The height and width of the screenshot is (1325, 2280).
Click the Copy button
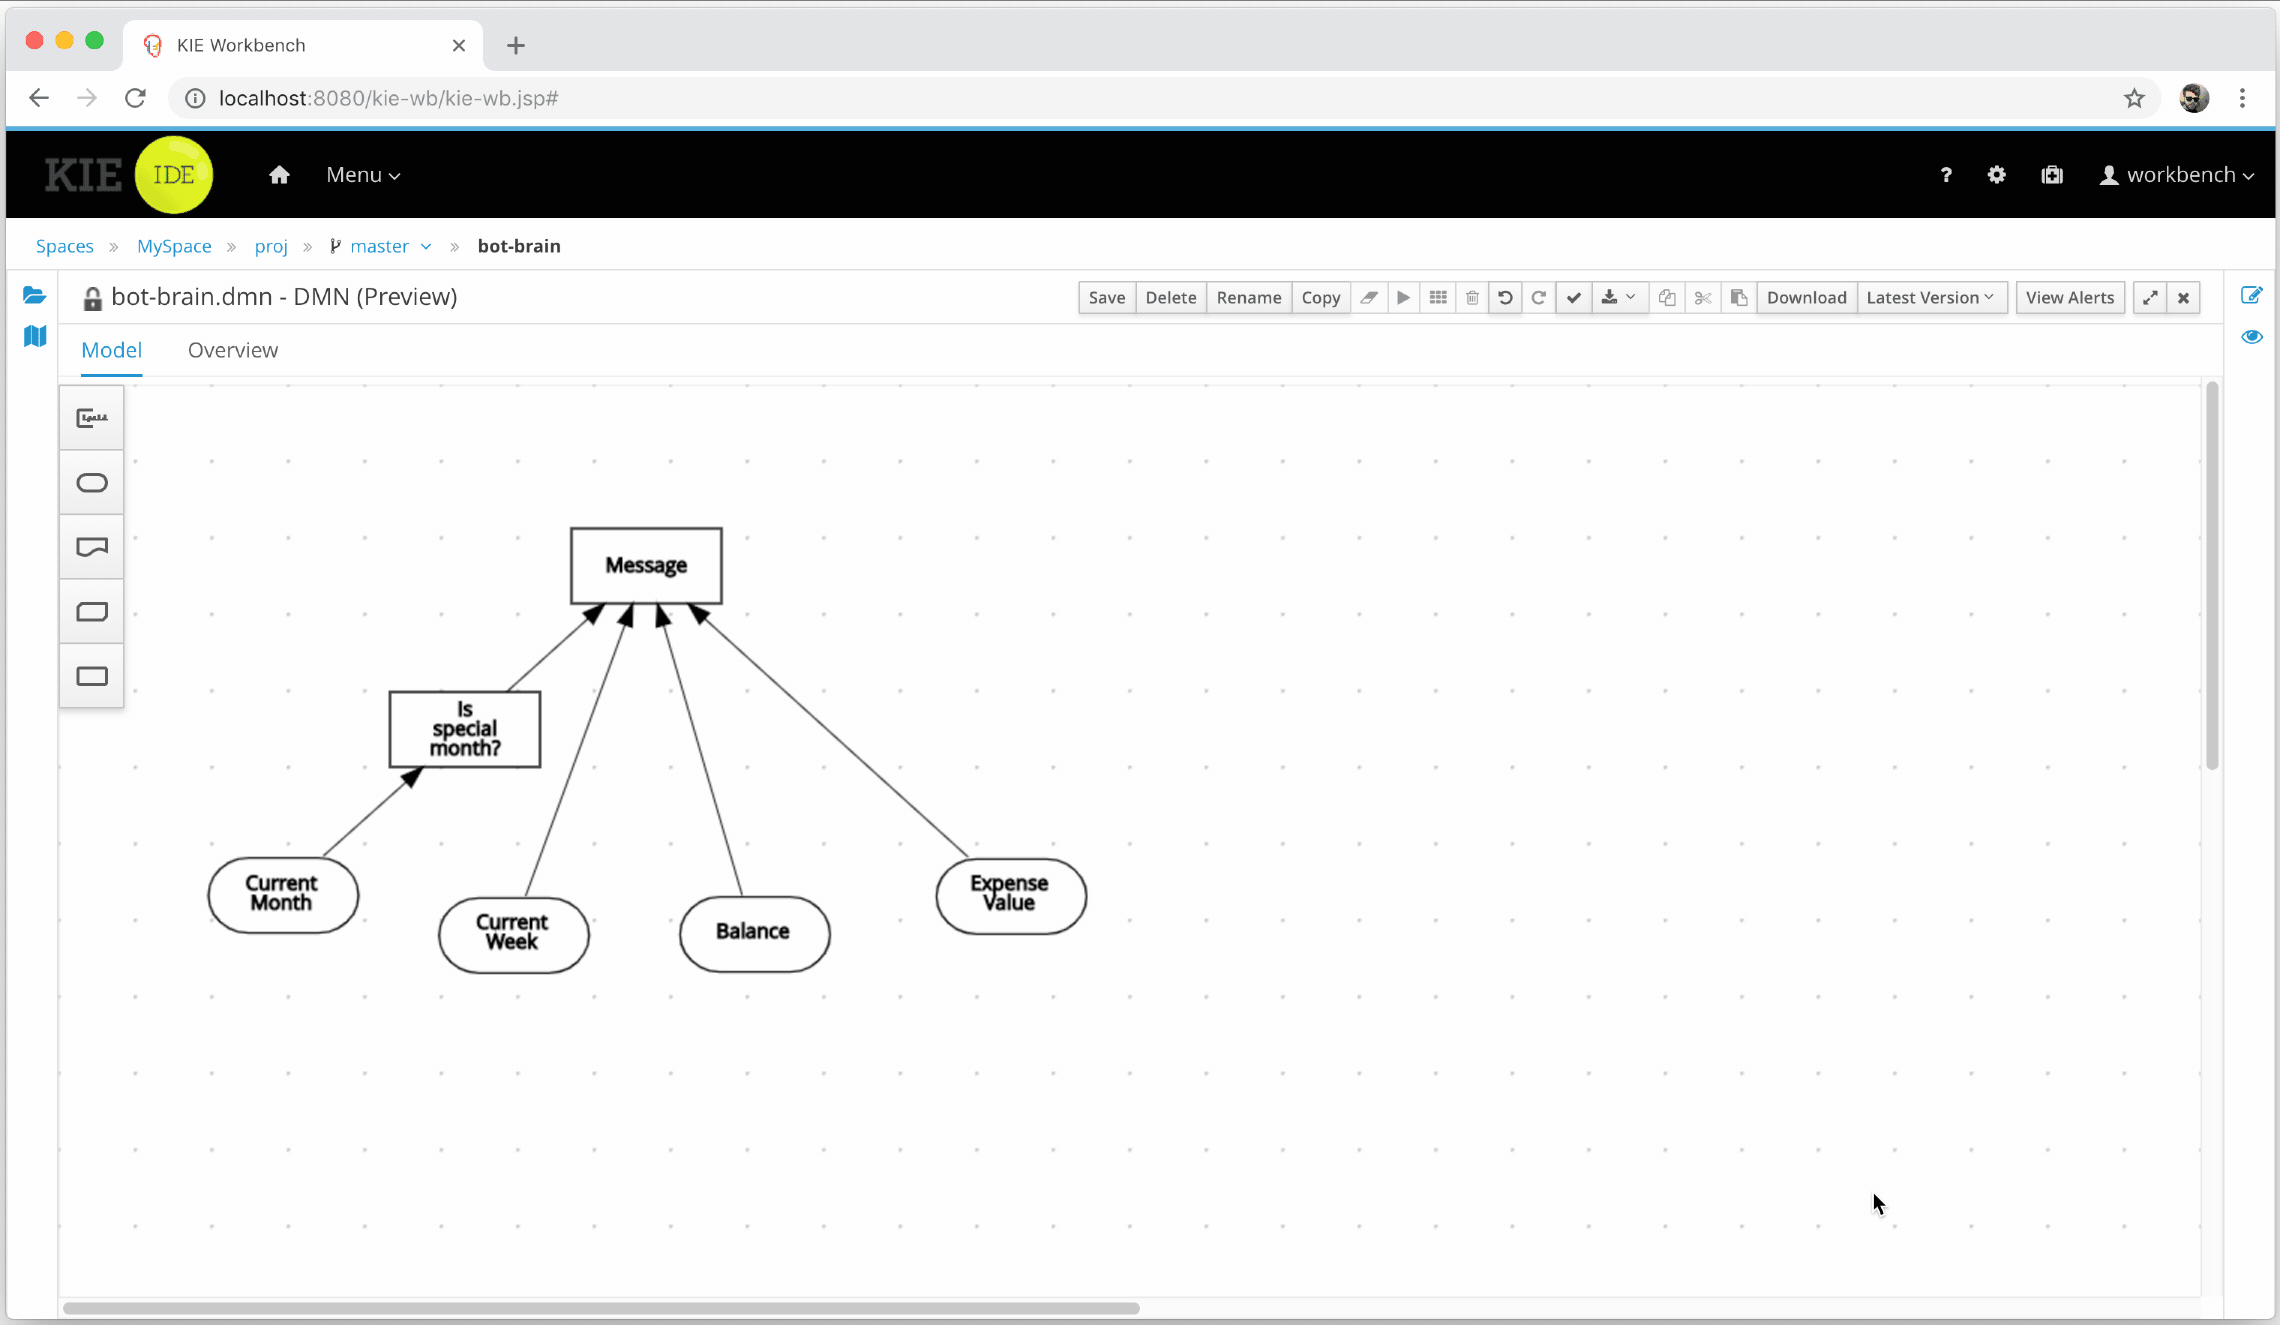[x=1321, y=298]
